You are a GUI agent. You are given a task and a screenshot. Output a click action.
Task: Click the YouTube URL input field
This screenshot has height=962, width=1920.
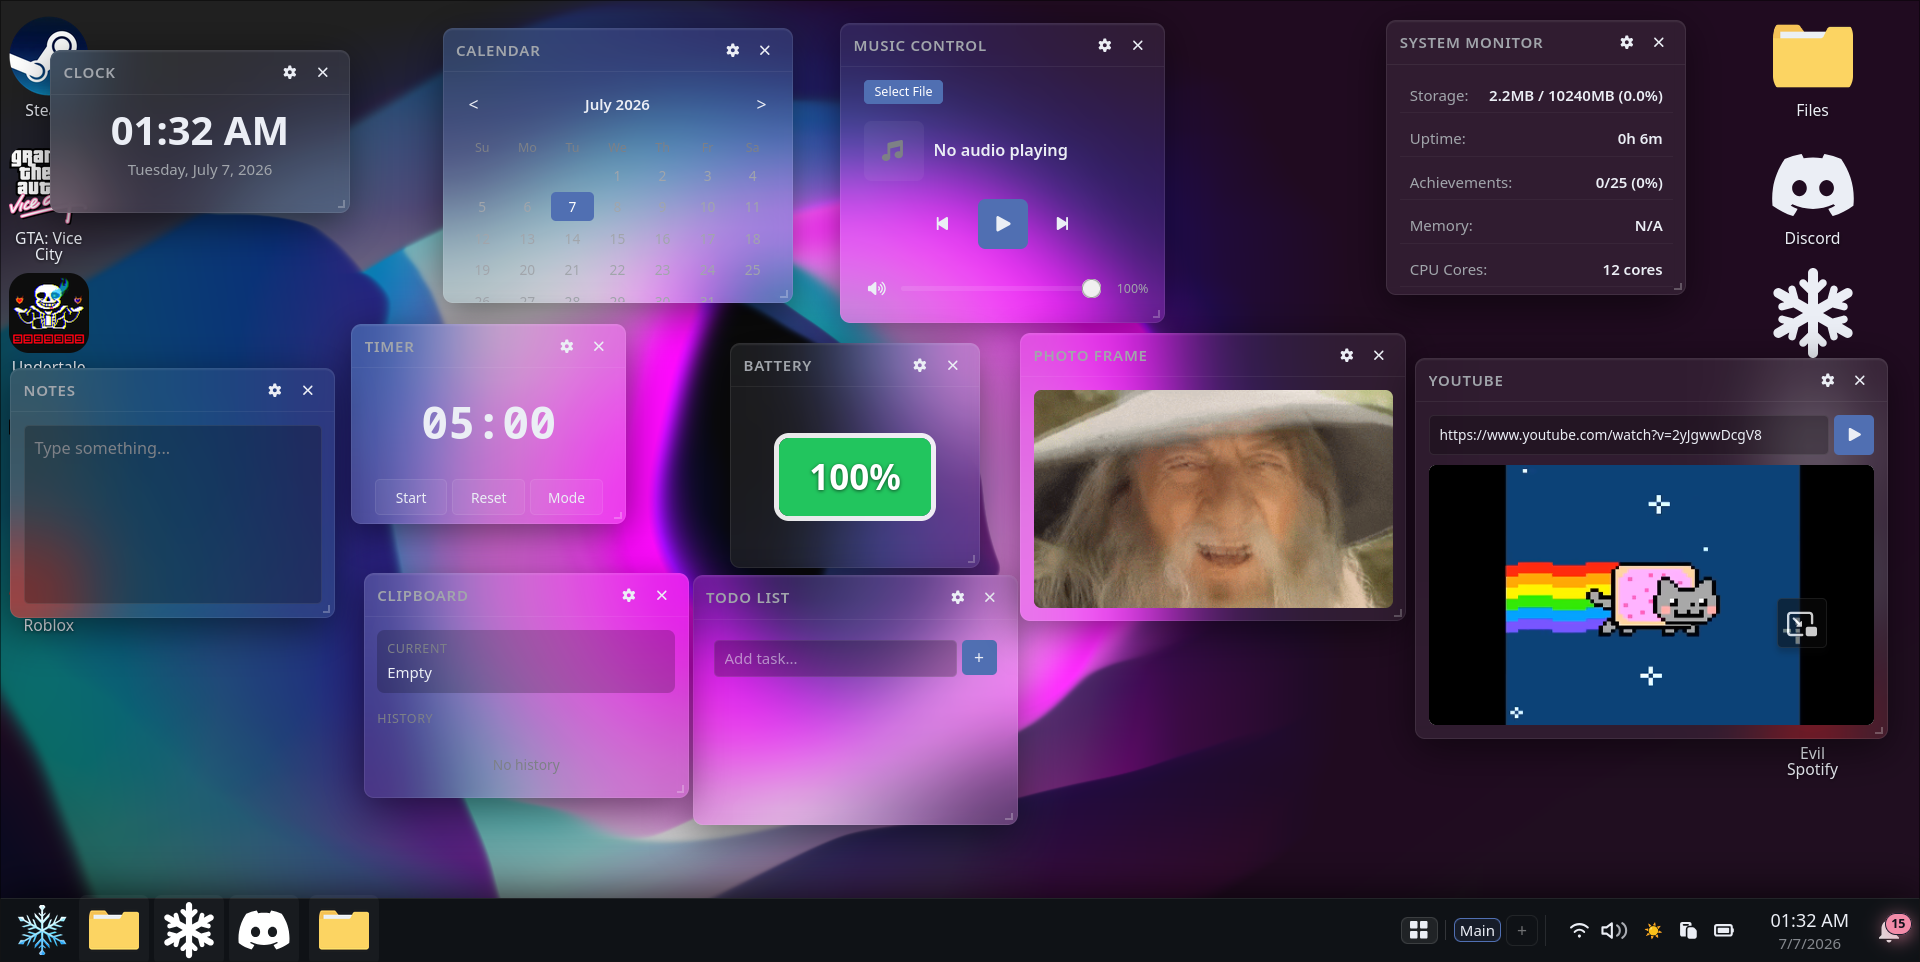click(x=1628, y=435)
